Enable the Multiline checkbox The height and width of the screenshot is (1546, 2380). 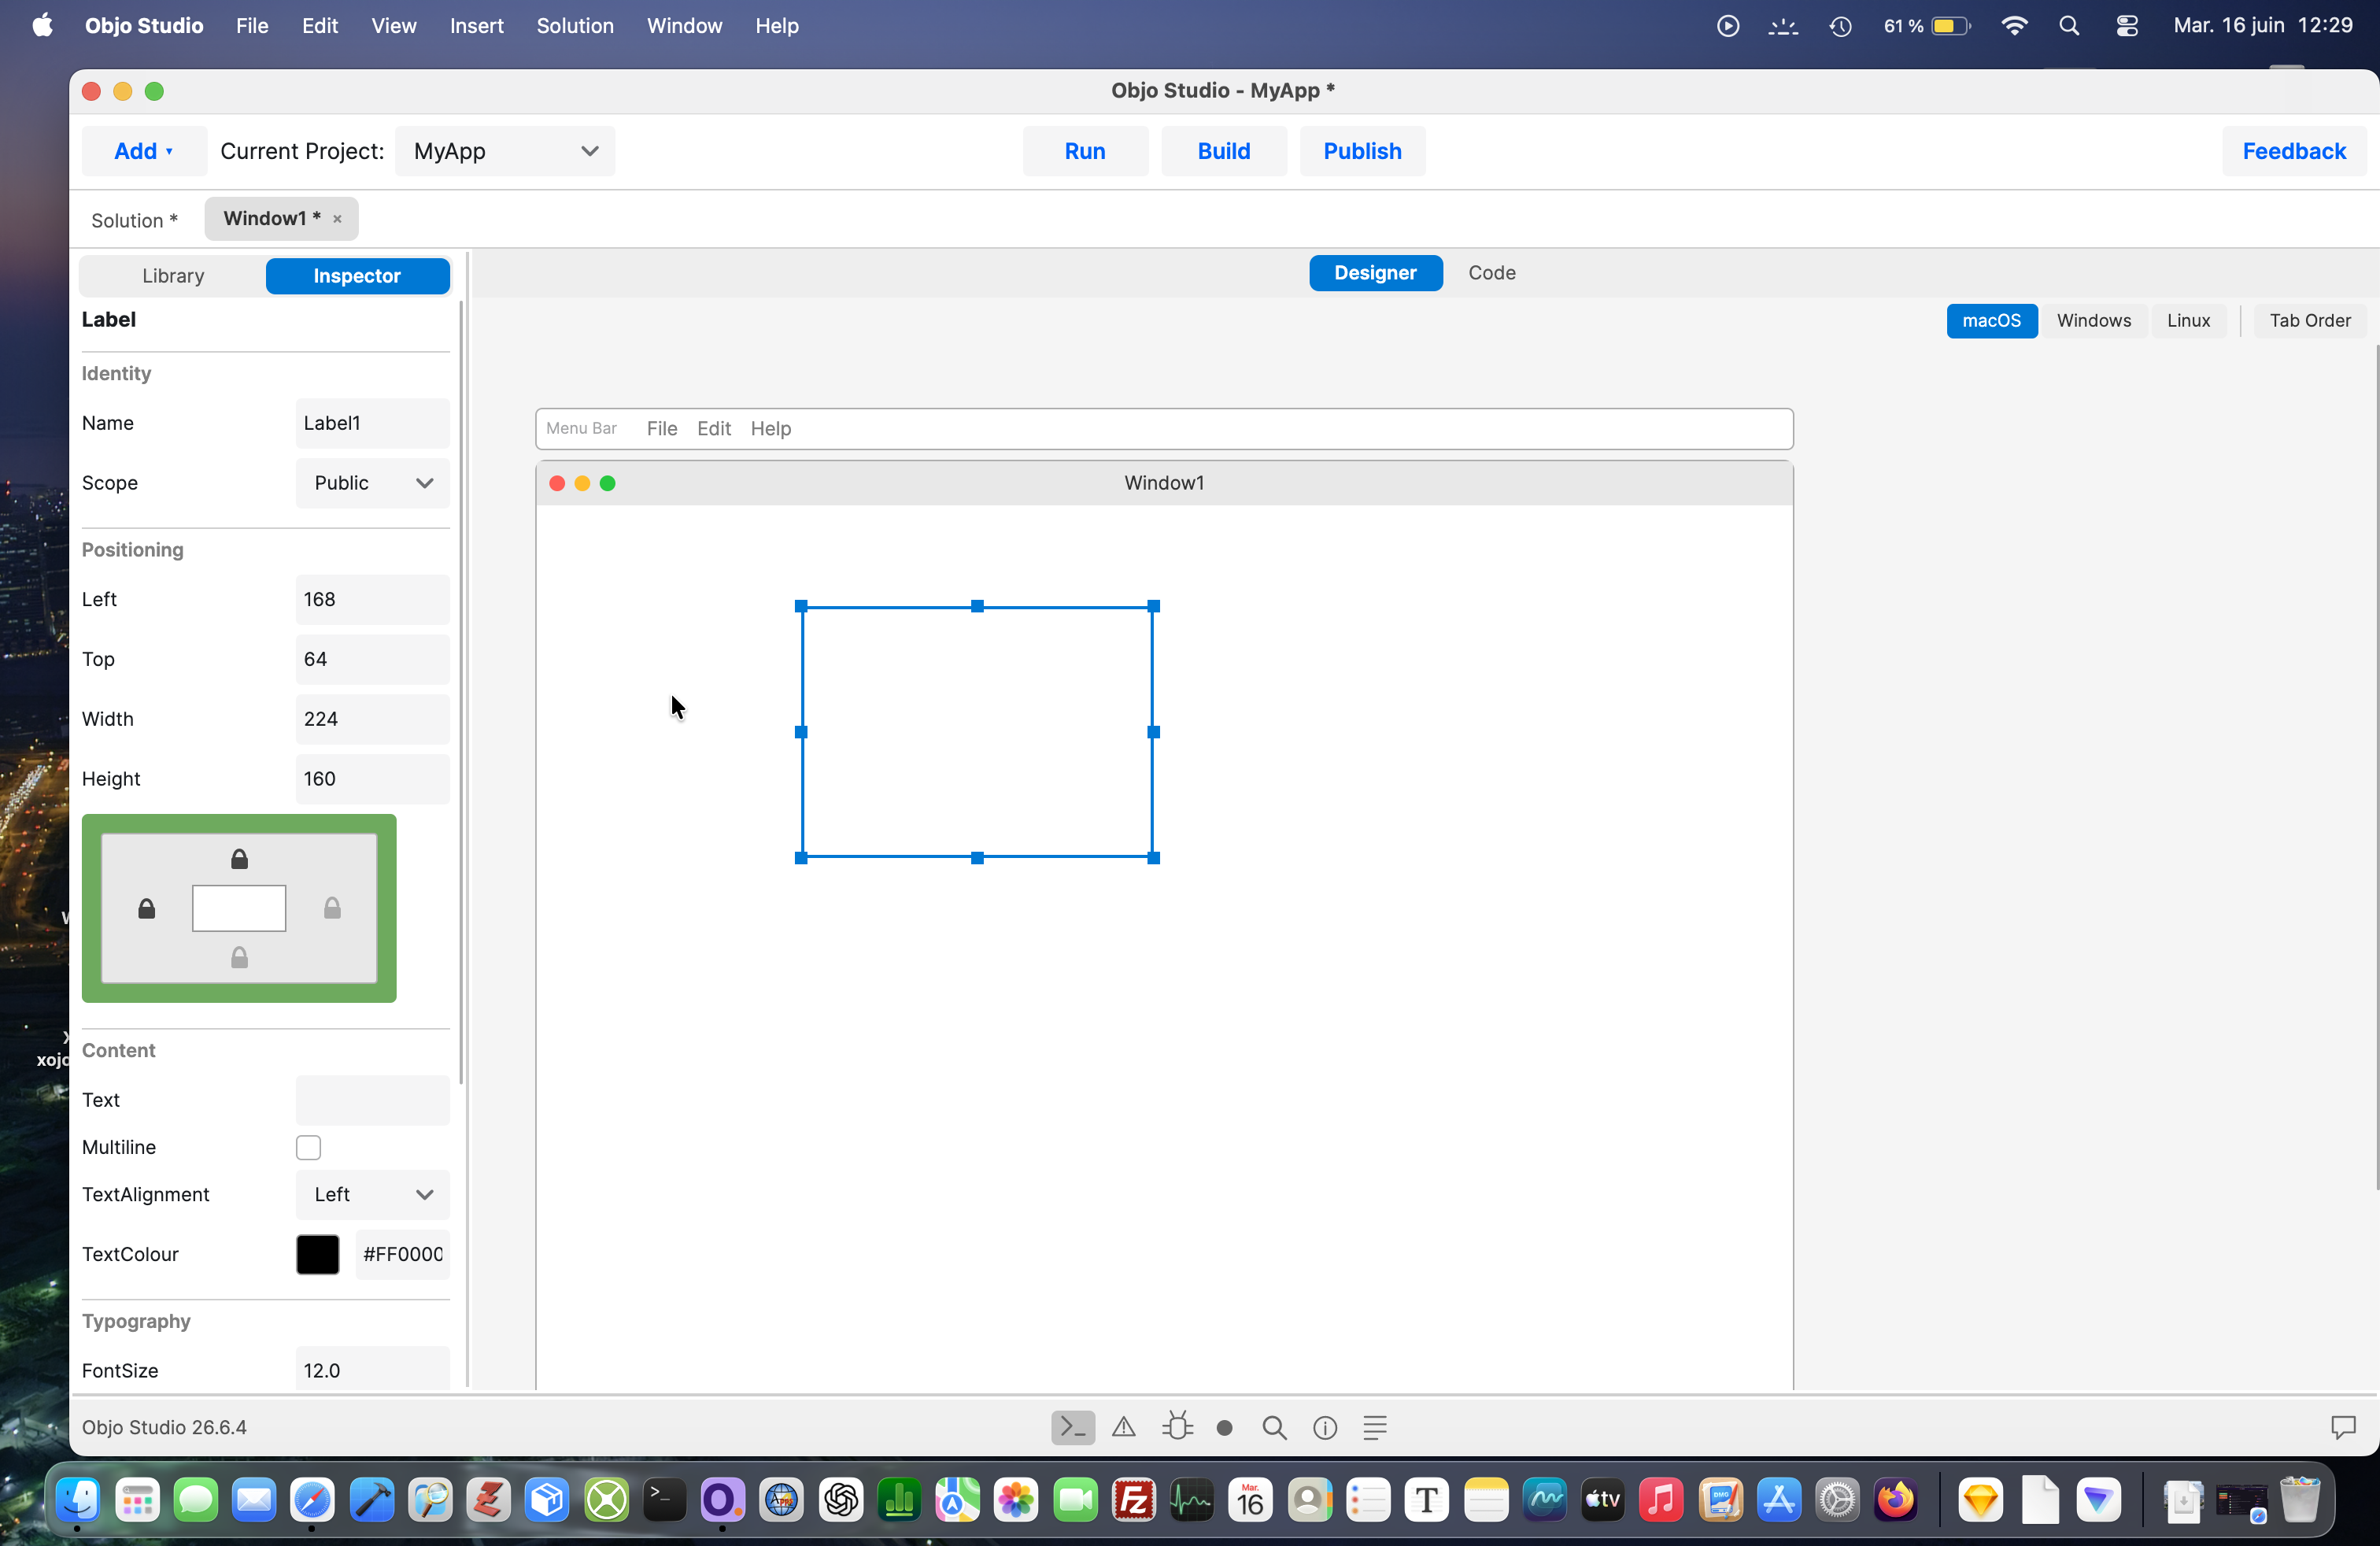308,1147
